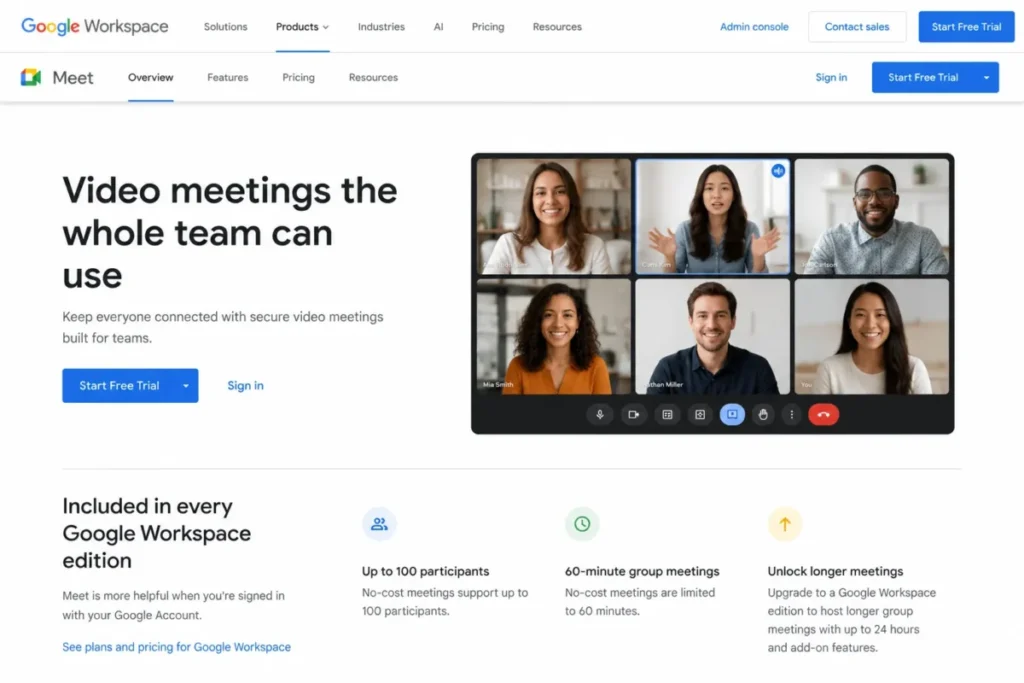Screen dimensions: 1024x683
Task: Click the Meet product name text
Action: point(72,78)
